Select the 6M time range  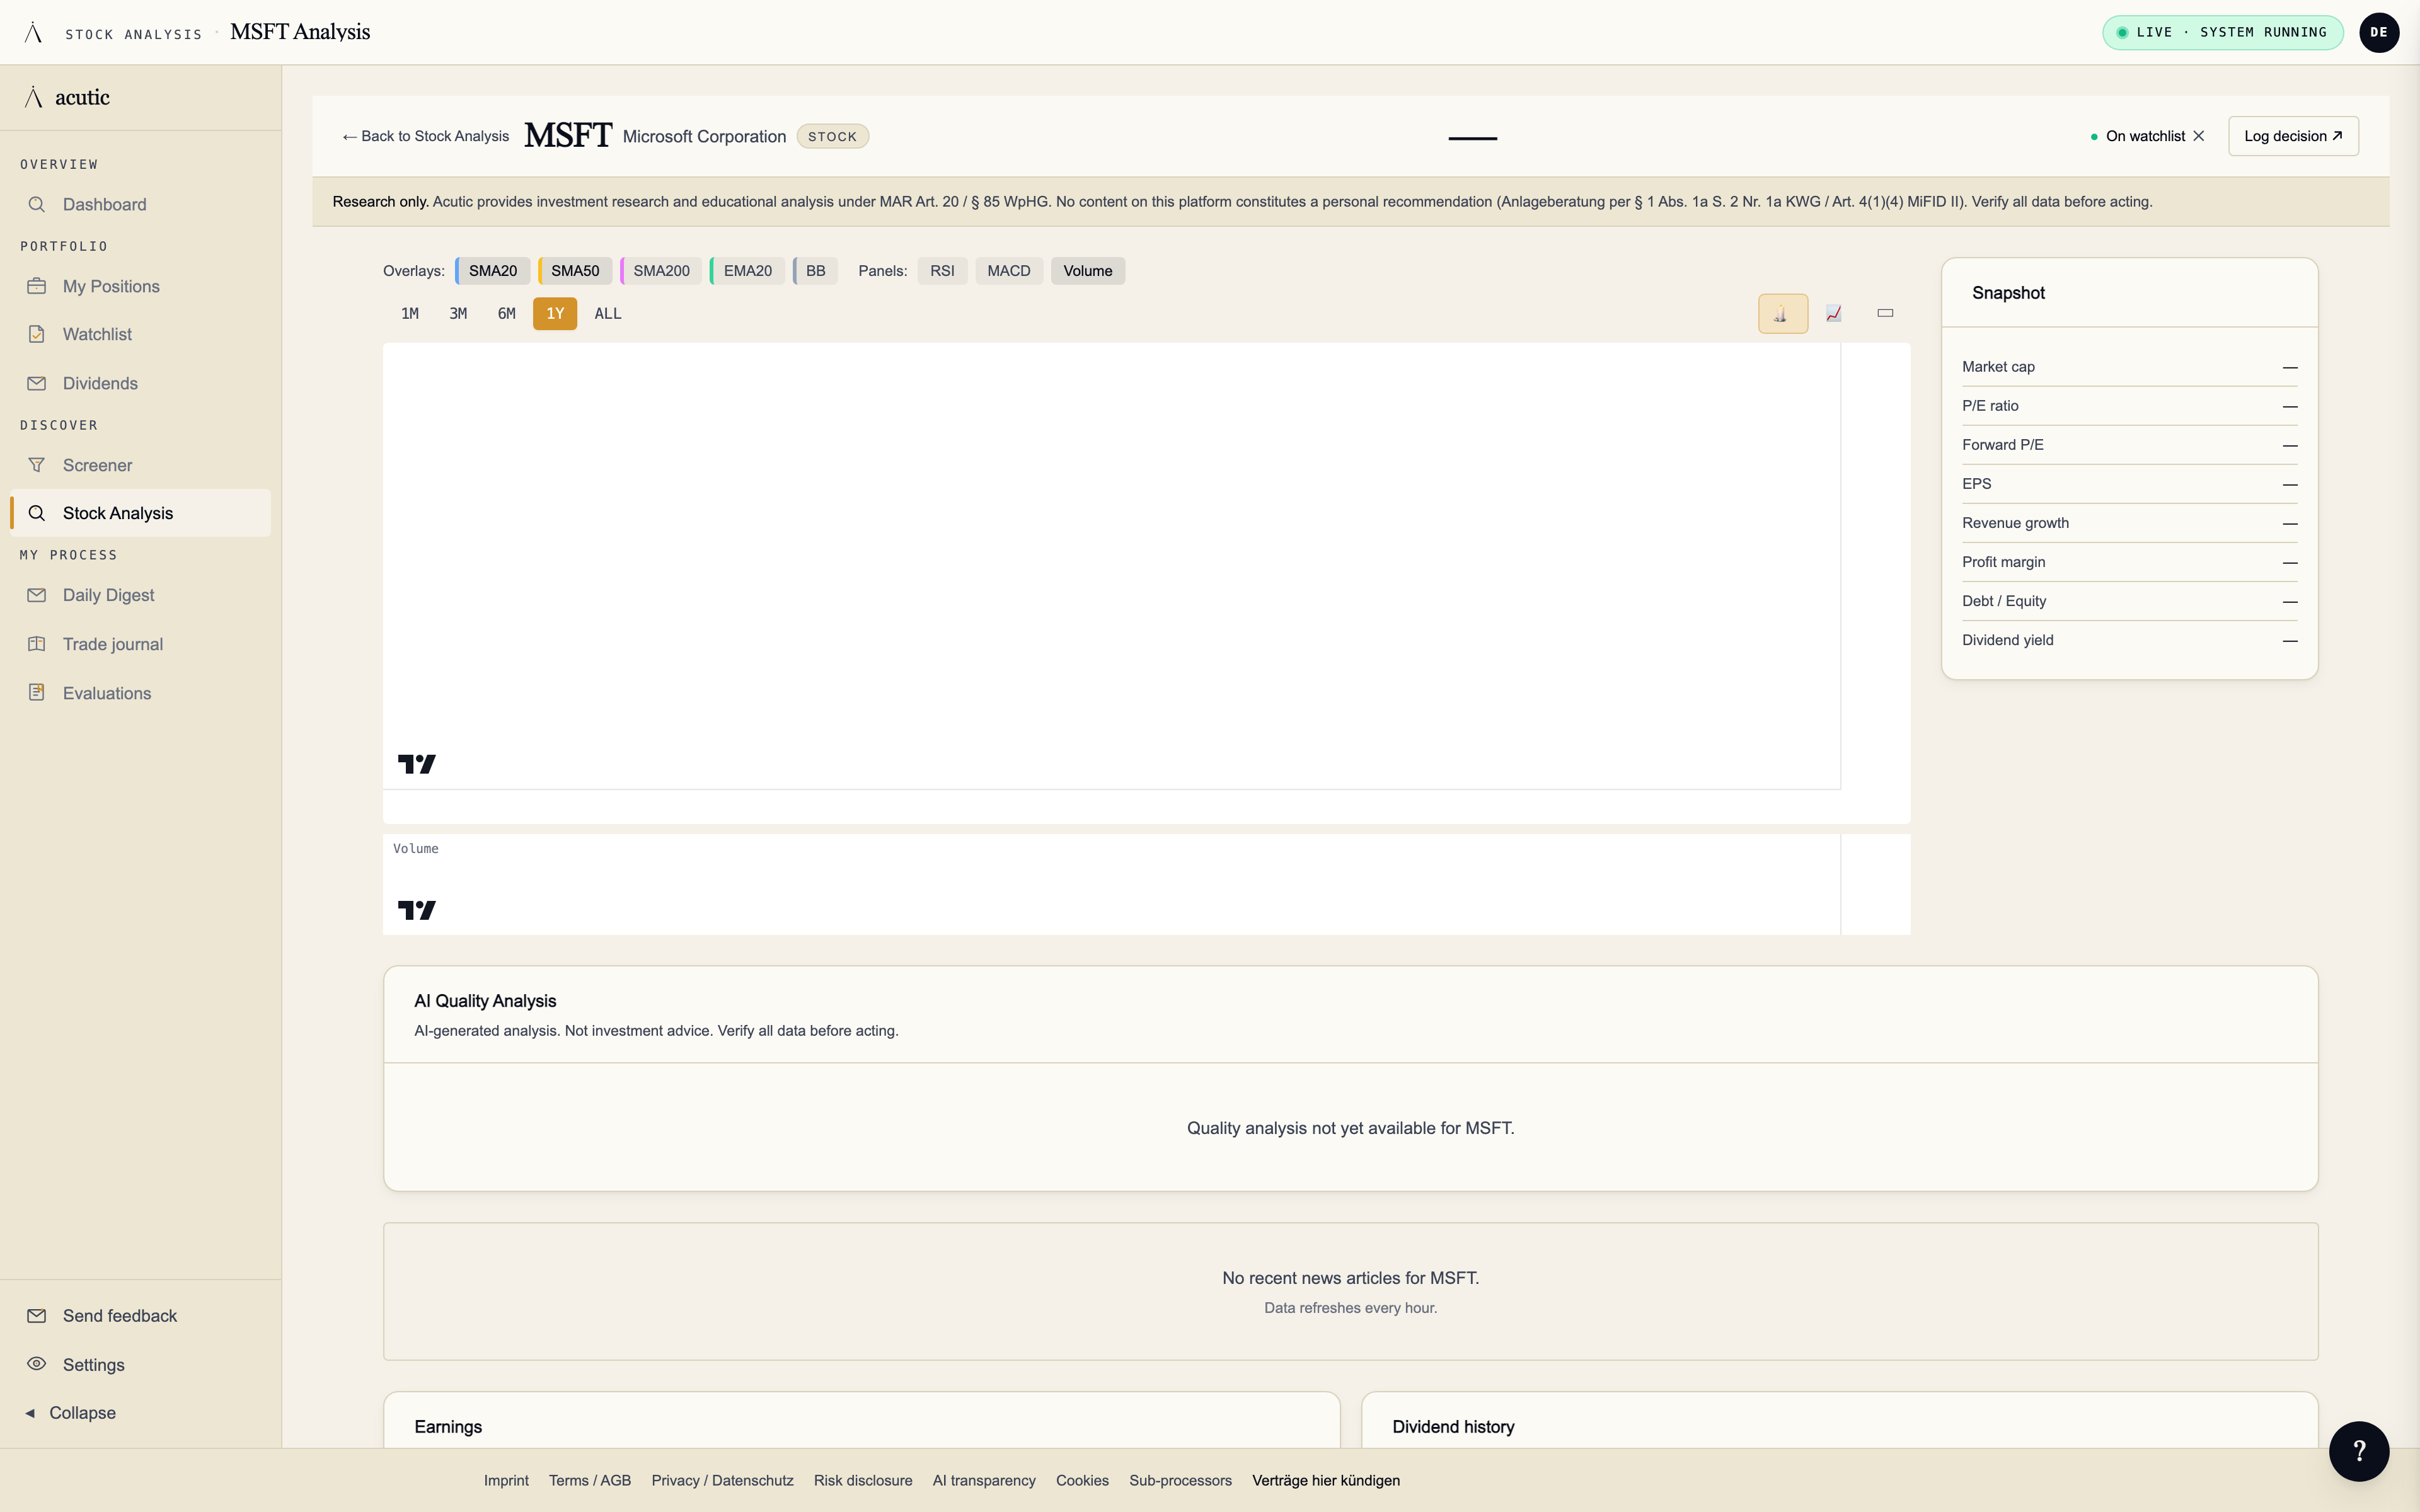[x=507, y=314]
